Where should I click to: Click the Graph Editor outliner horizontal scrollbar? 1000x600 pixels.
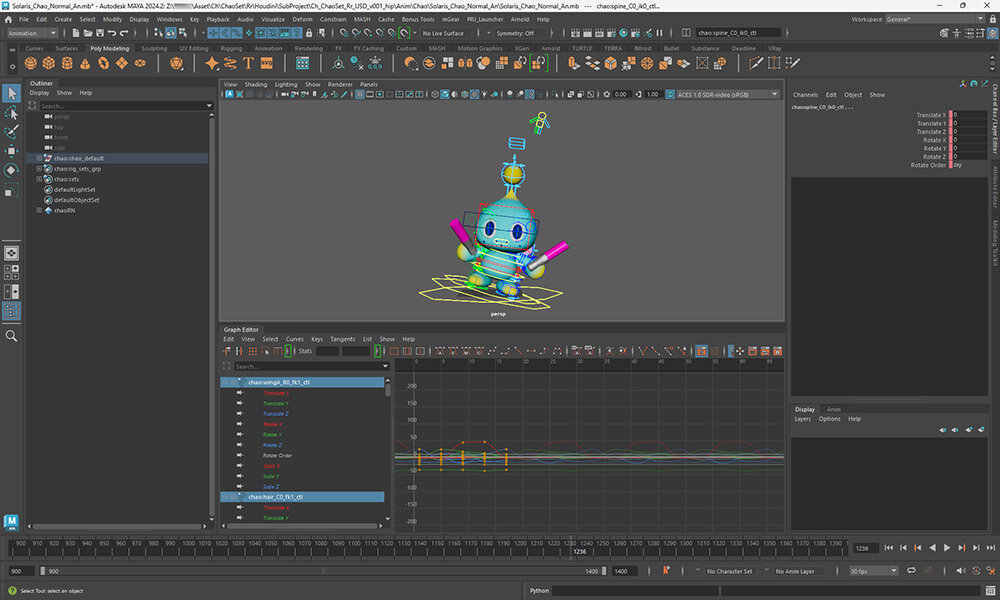coord(303,526)
